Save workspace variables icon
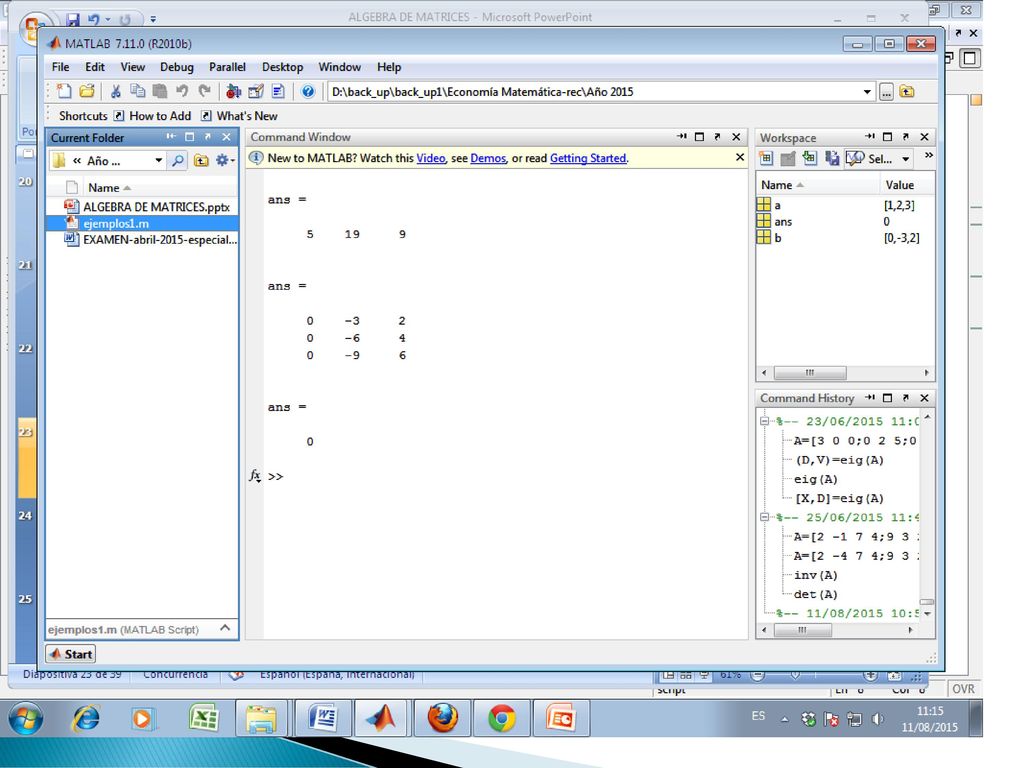 pos(832,158)
